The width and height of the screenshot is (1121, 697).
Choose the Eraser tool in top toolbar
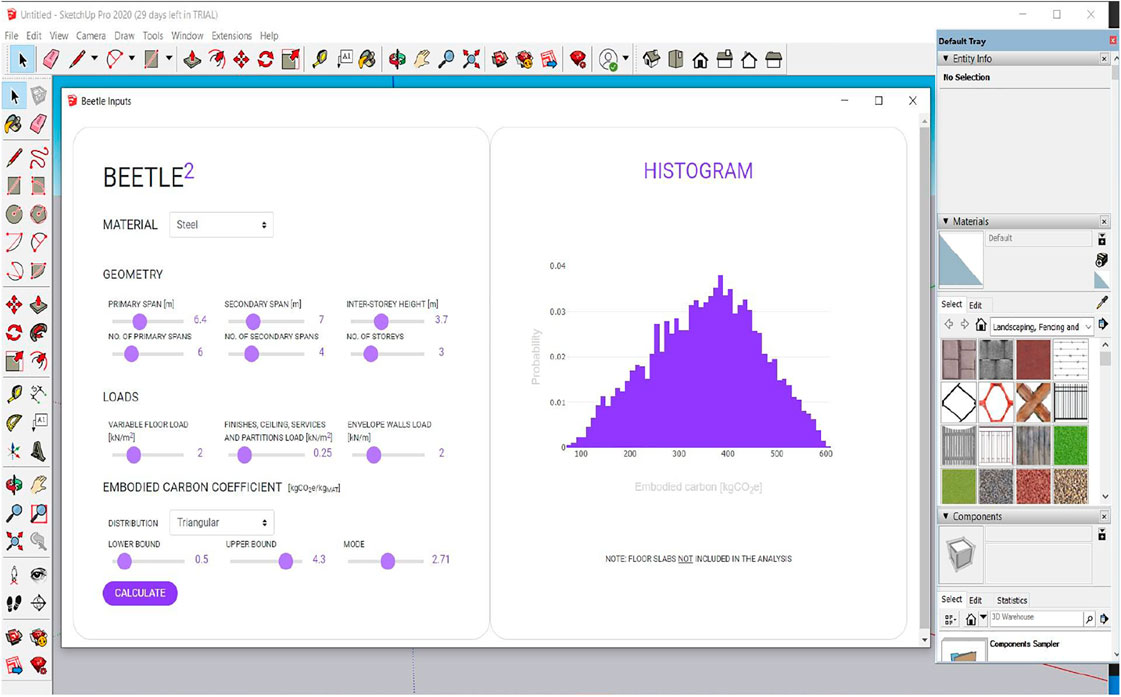click(x=50, y=59)
